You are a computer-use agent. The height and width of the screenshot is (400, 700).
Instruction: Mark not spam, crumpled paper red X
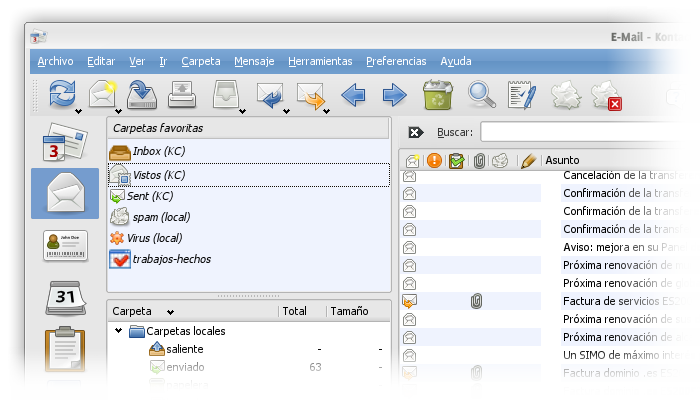click(606, 95)
